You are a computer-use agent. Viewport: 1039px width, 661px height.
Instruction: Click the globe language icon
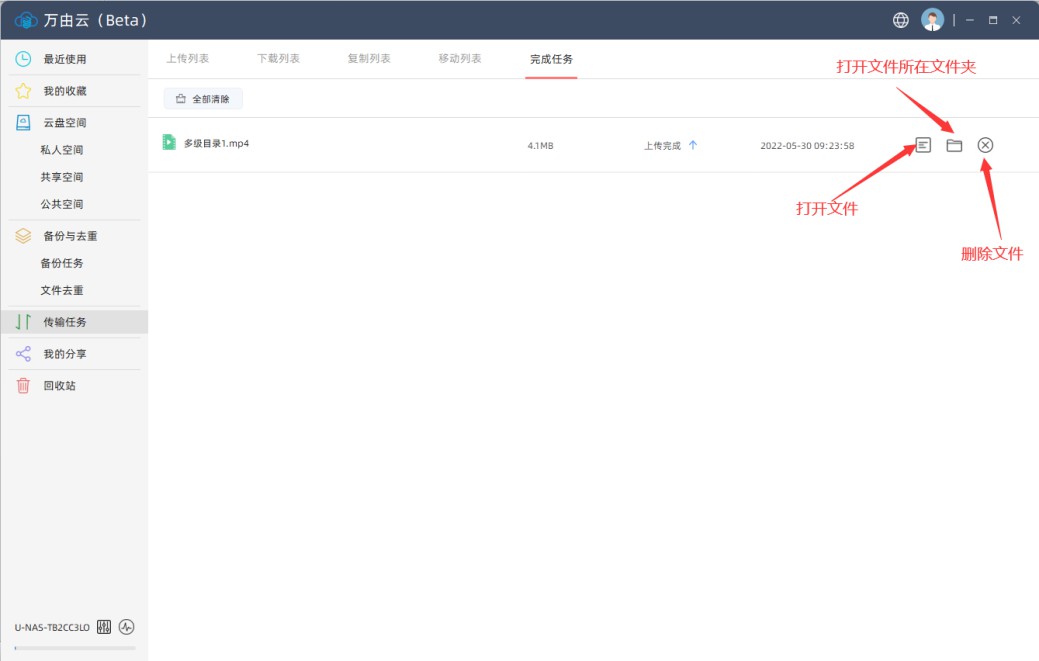901,20
